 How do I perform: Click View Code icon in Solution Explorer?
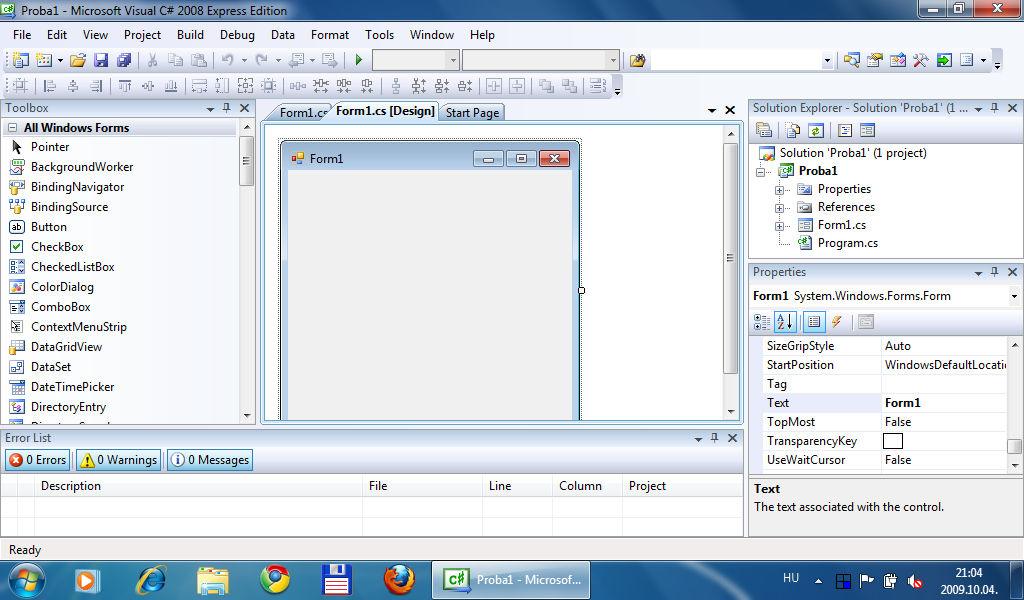(x=844, y=131)
